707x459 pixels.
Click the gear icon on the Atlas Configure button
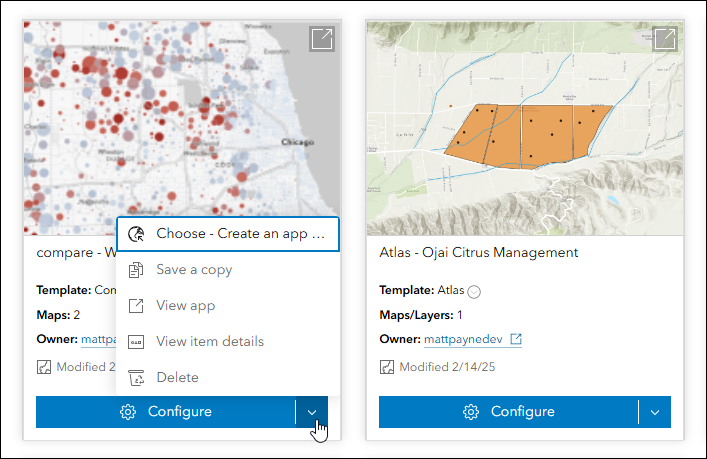click(x=471, y=412)
